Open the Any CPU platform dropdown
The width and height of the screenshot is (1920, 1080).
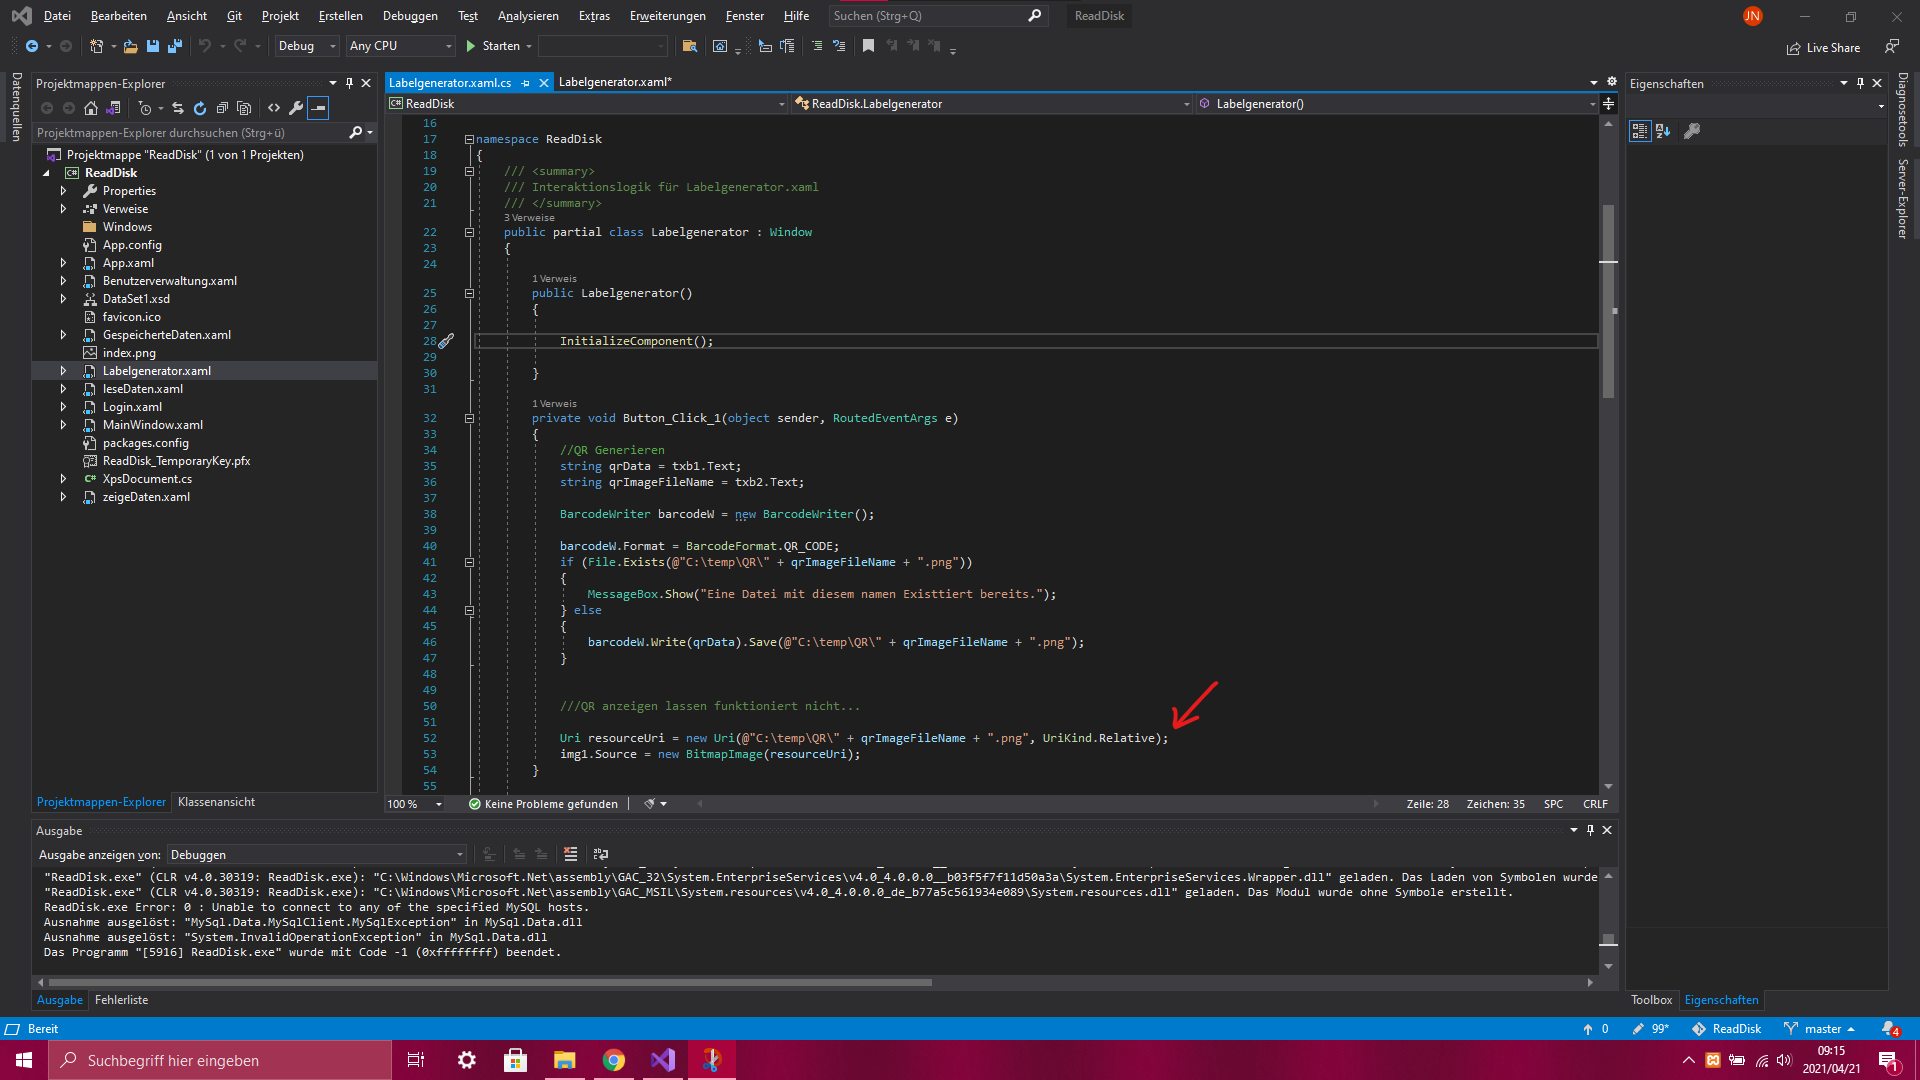401,46
